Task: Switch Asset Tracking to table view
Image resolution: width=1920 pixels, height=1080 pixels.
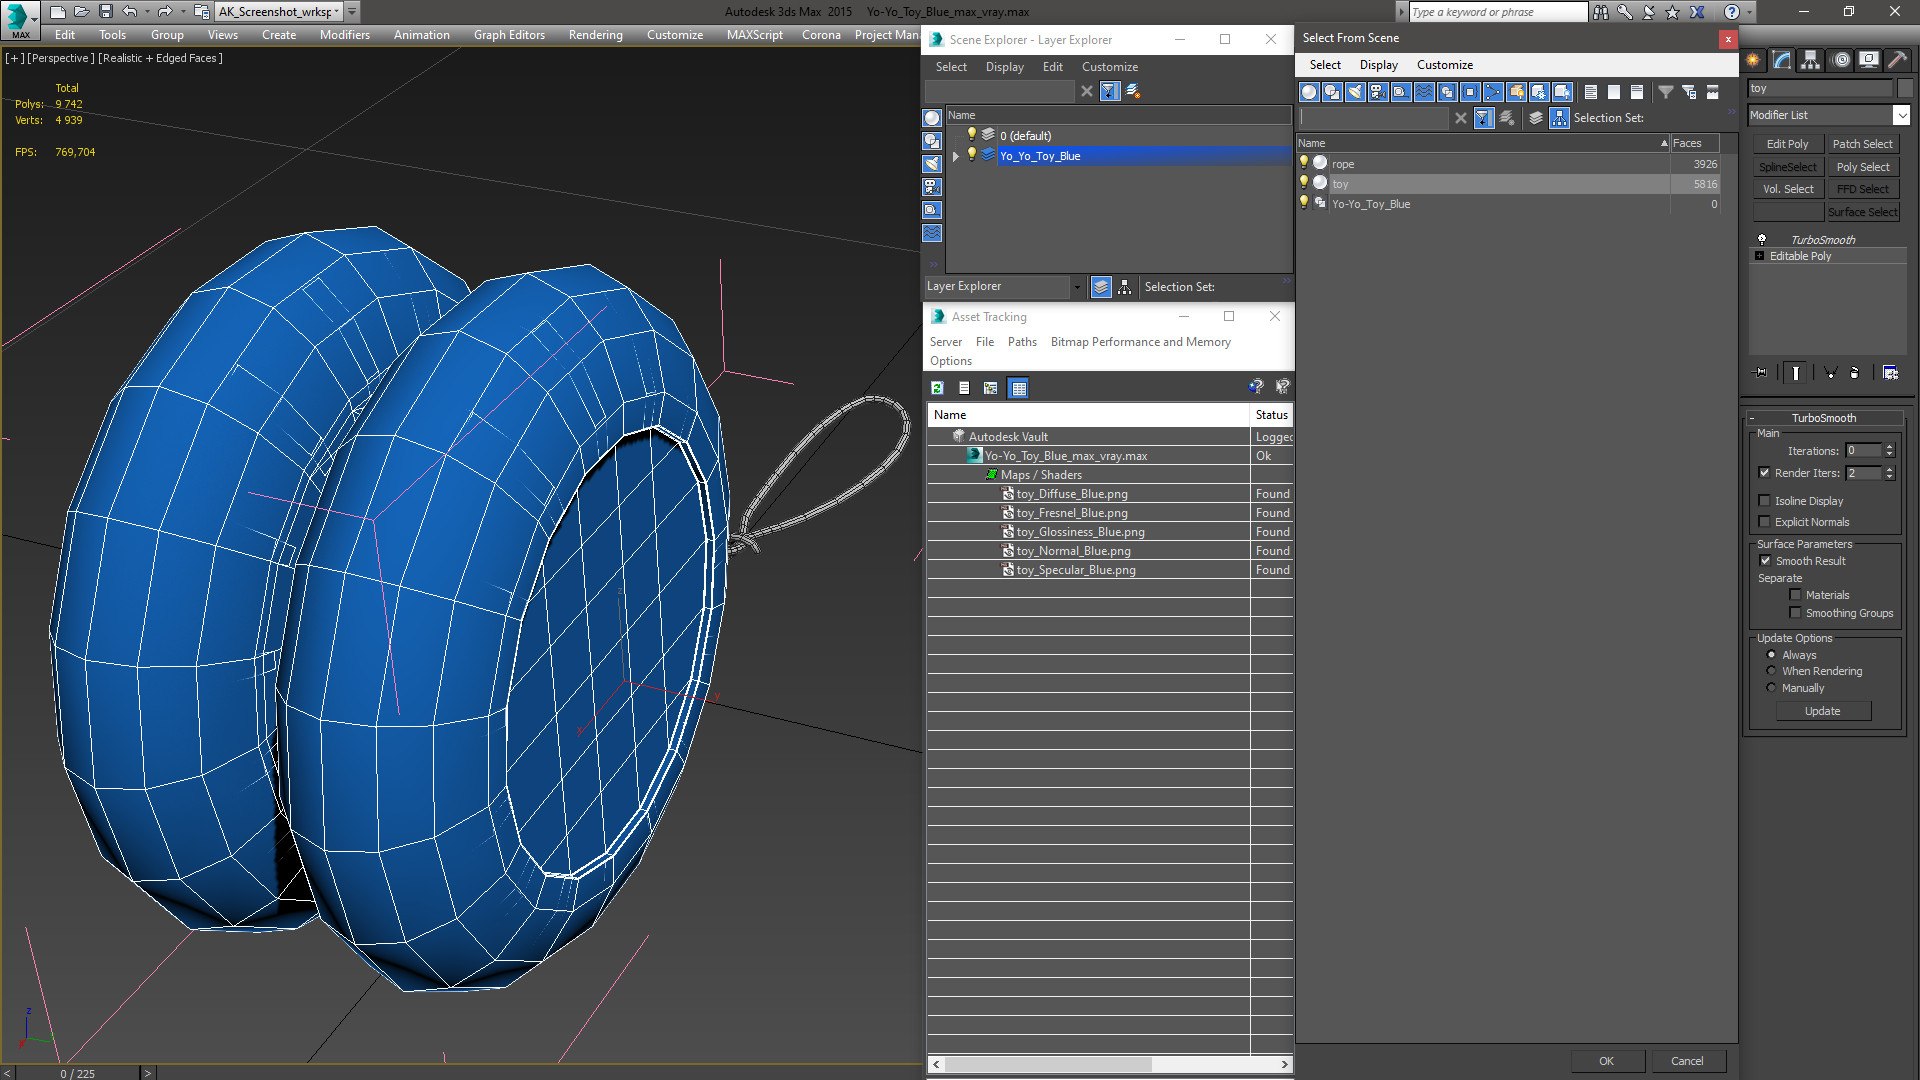Action: (x=1018, y=388)
